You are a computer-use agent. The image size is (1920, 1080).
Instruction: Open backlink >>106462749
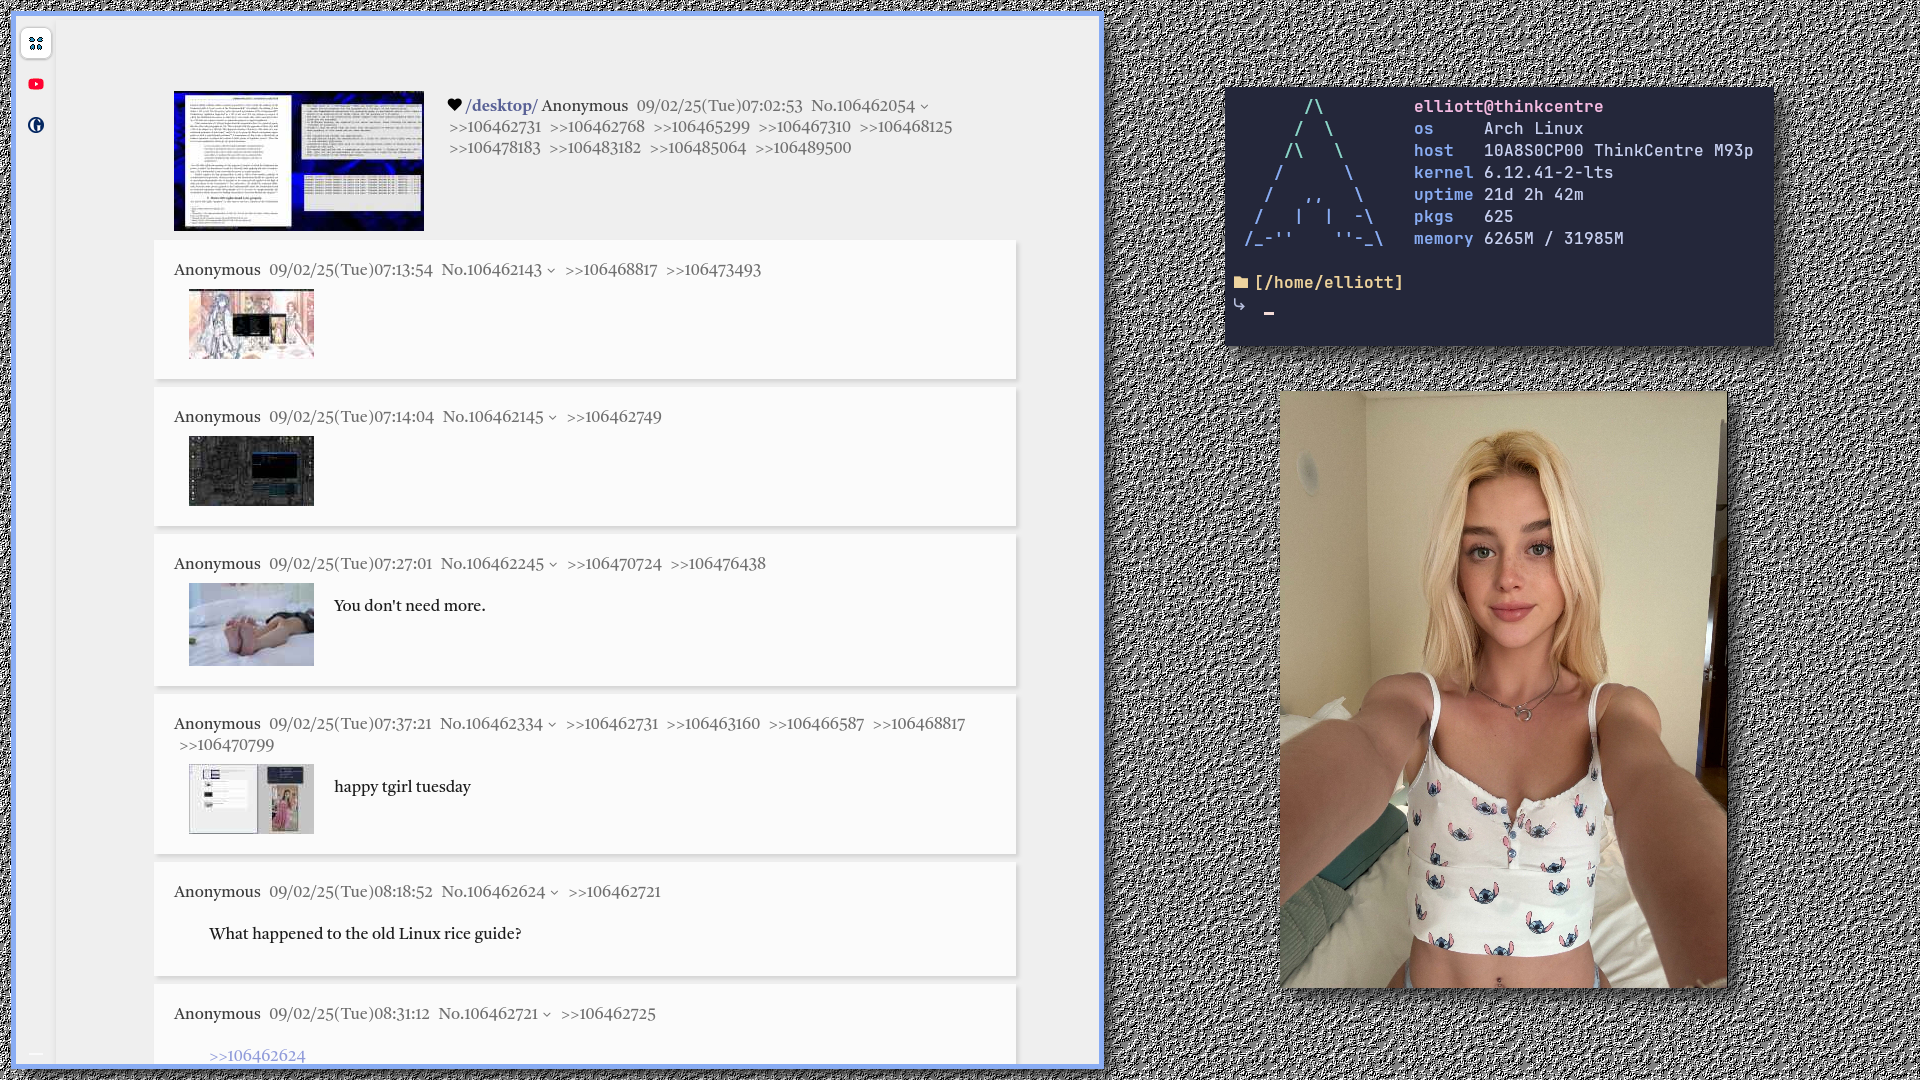614,417
